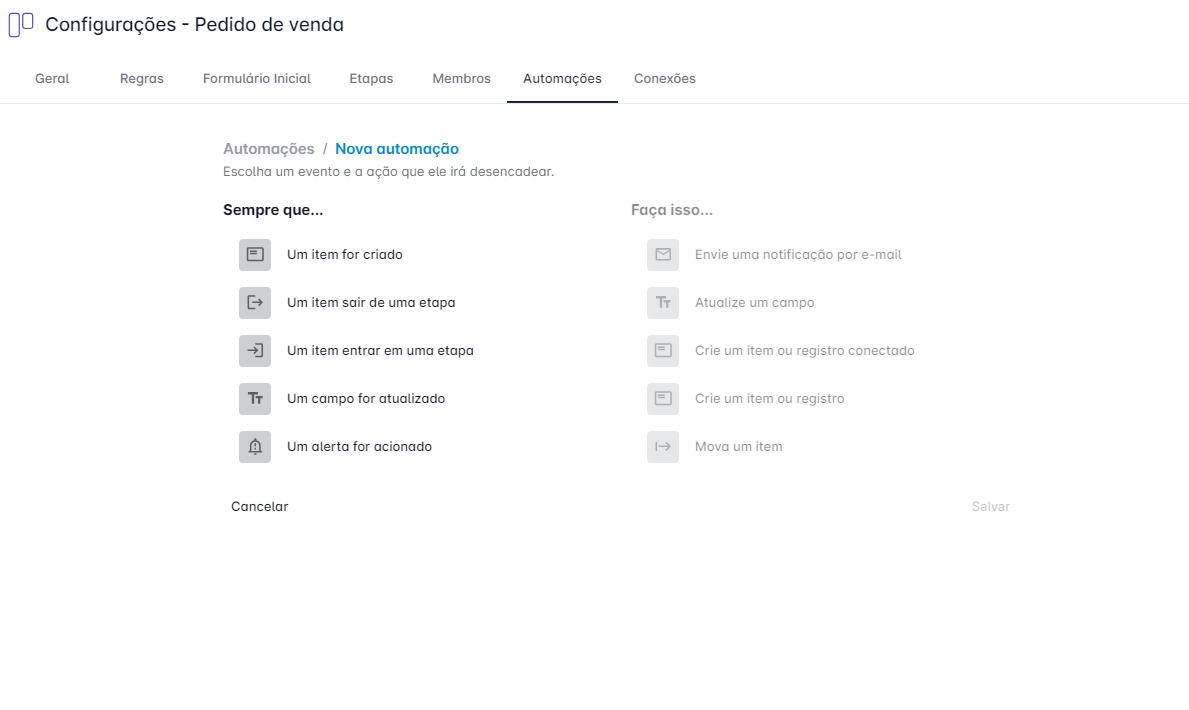This screenshot has width=1189, height=710.
Task: Click the 'Atualize um campo' text icon
Action: (x=663, y=303)
